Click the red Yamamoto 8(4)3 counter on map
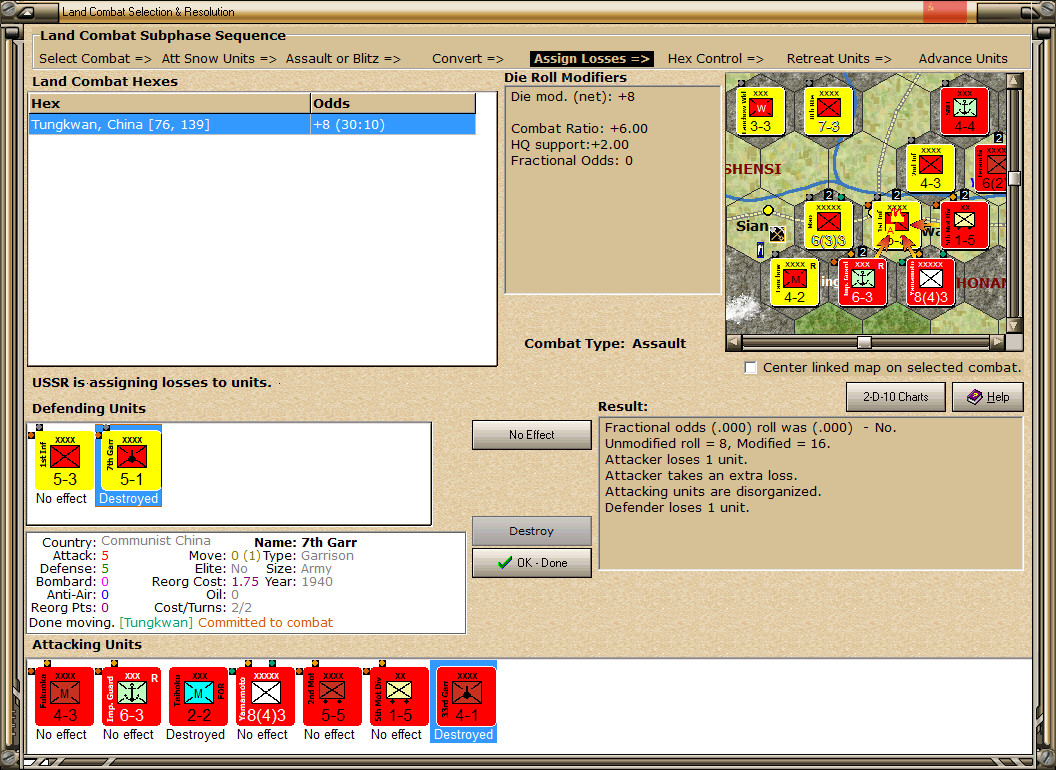Image resolution: width=1056 pixels, height=770 pixels. point(931,282)
